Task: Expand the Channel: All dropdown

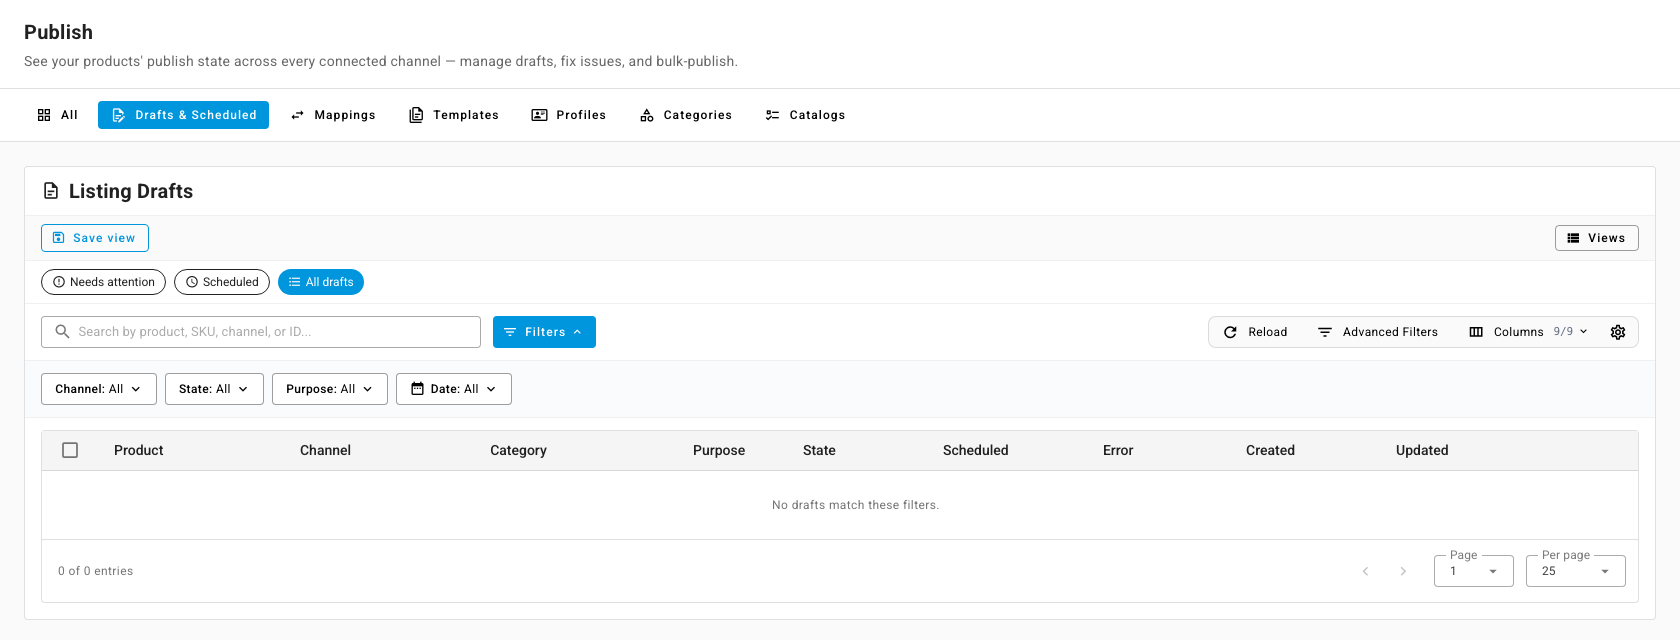Action: click(x=99, y=389)
